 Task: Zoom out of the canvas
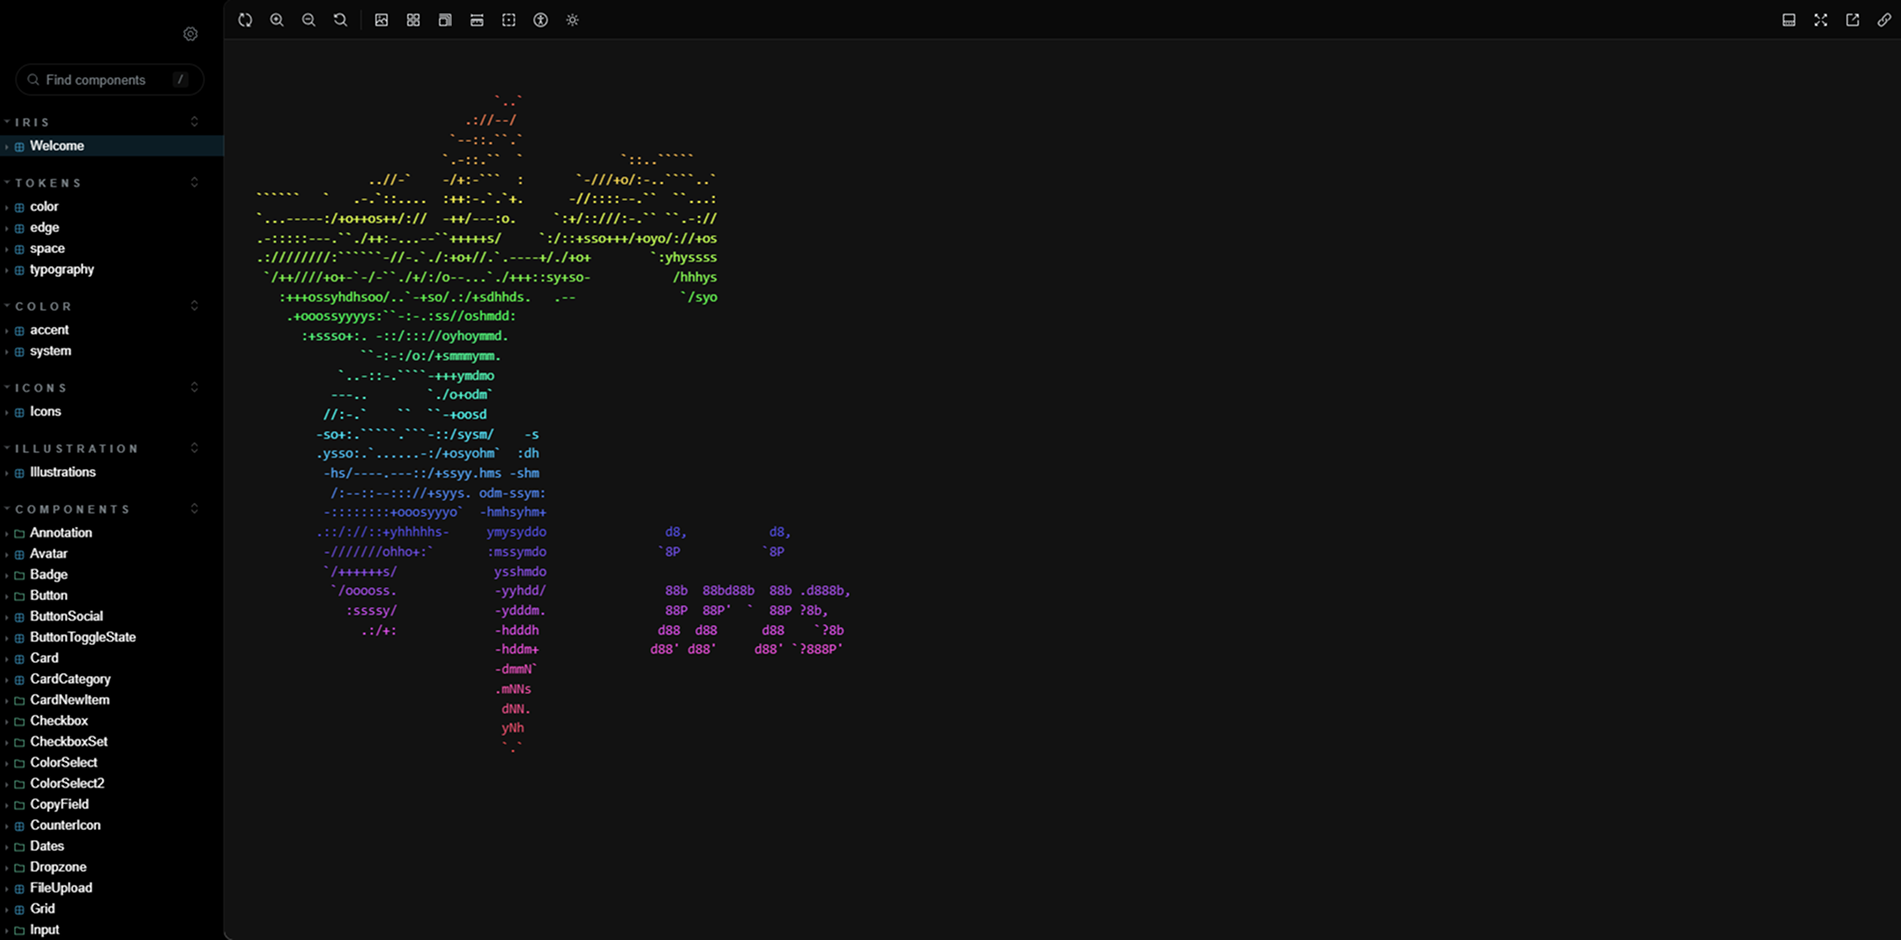click(309, 20)
